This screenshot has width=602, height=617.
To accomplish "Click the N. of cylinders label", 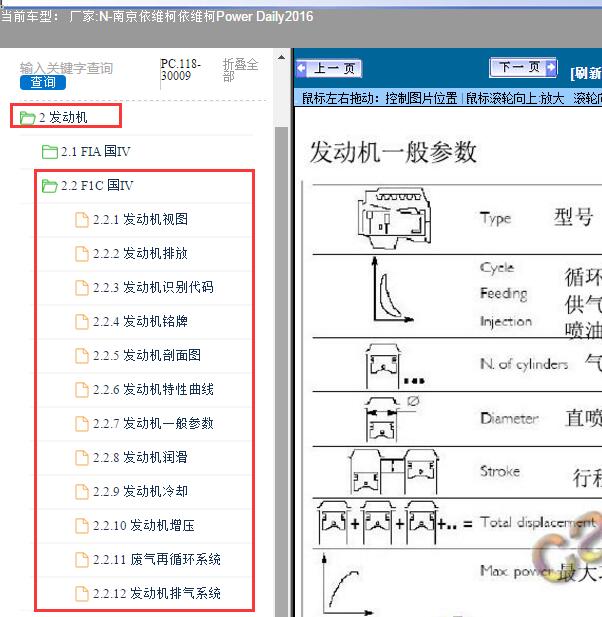I will coord(524,364).
